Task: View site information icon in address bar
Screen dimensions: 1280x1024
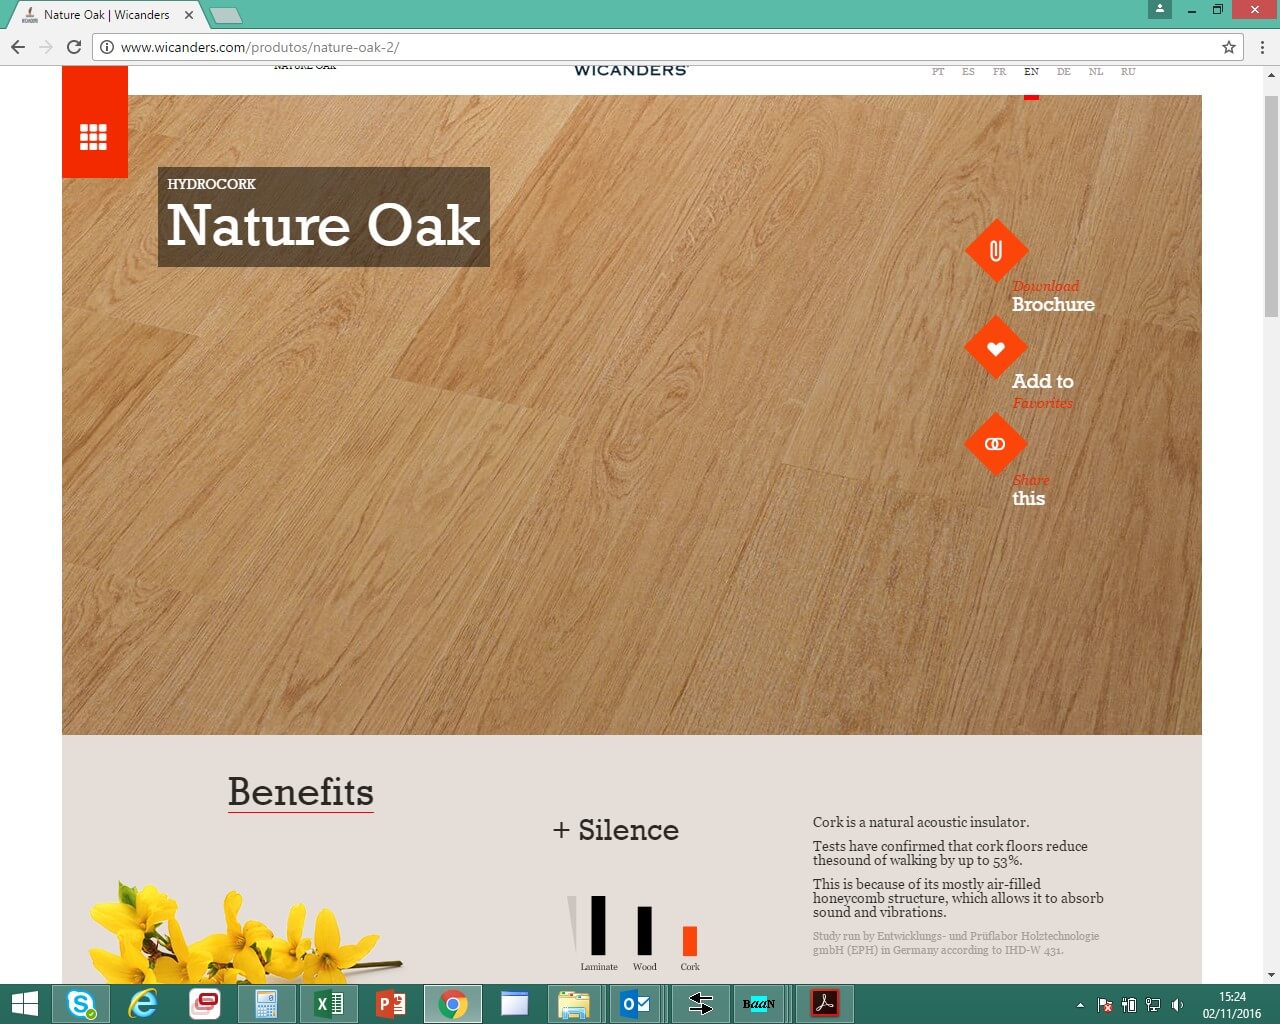Action: pyautogui.click(x=107, y=47)
